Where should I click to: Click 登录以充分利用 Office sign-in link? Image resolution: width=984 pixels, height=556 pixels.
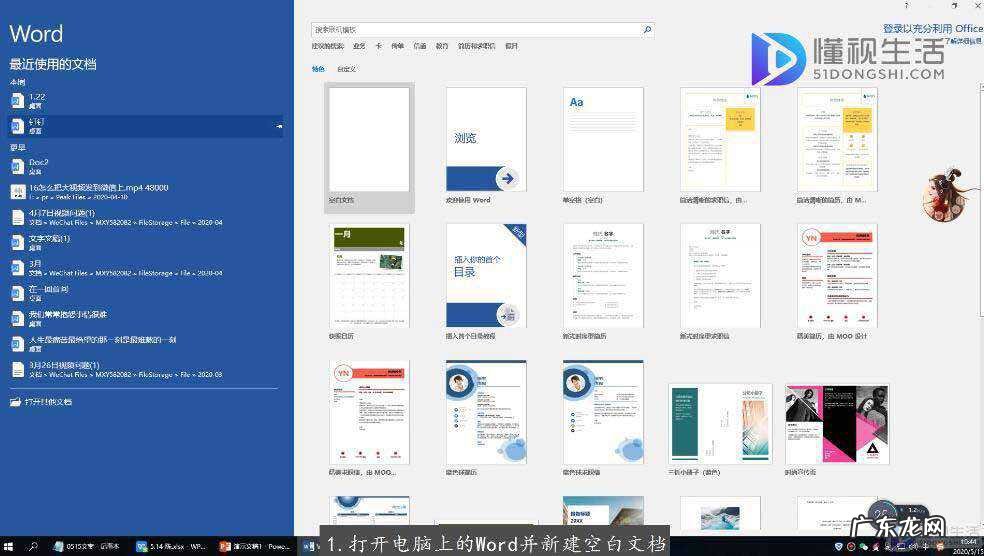[x=932, y=29]
